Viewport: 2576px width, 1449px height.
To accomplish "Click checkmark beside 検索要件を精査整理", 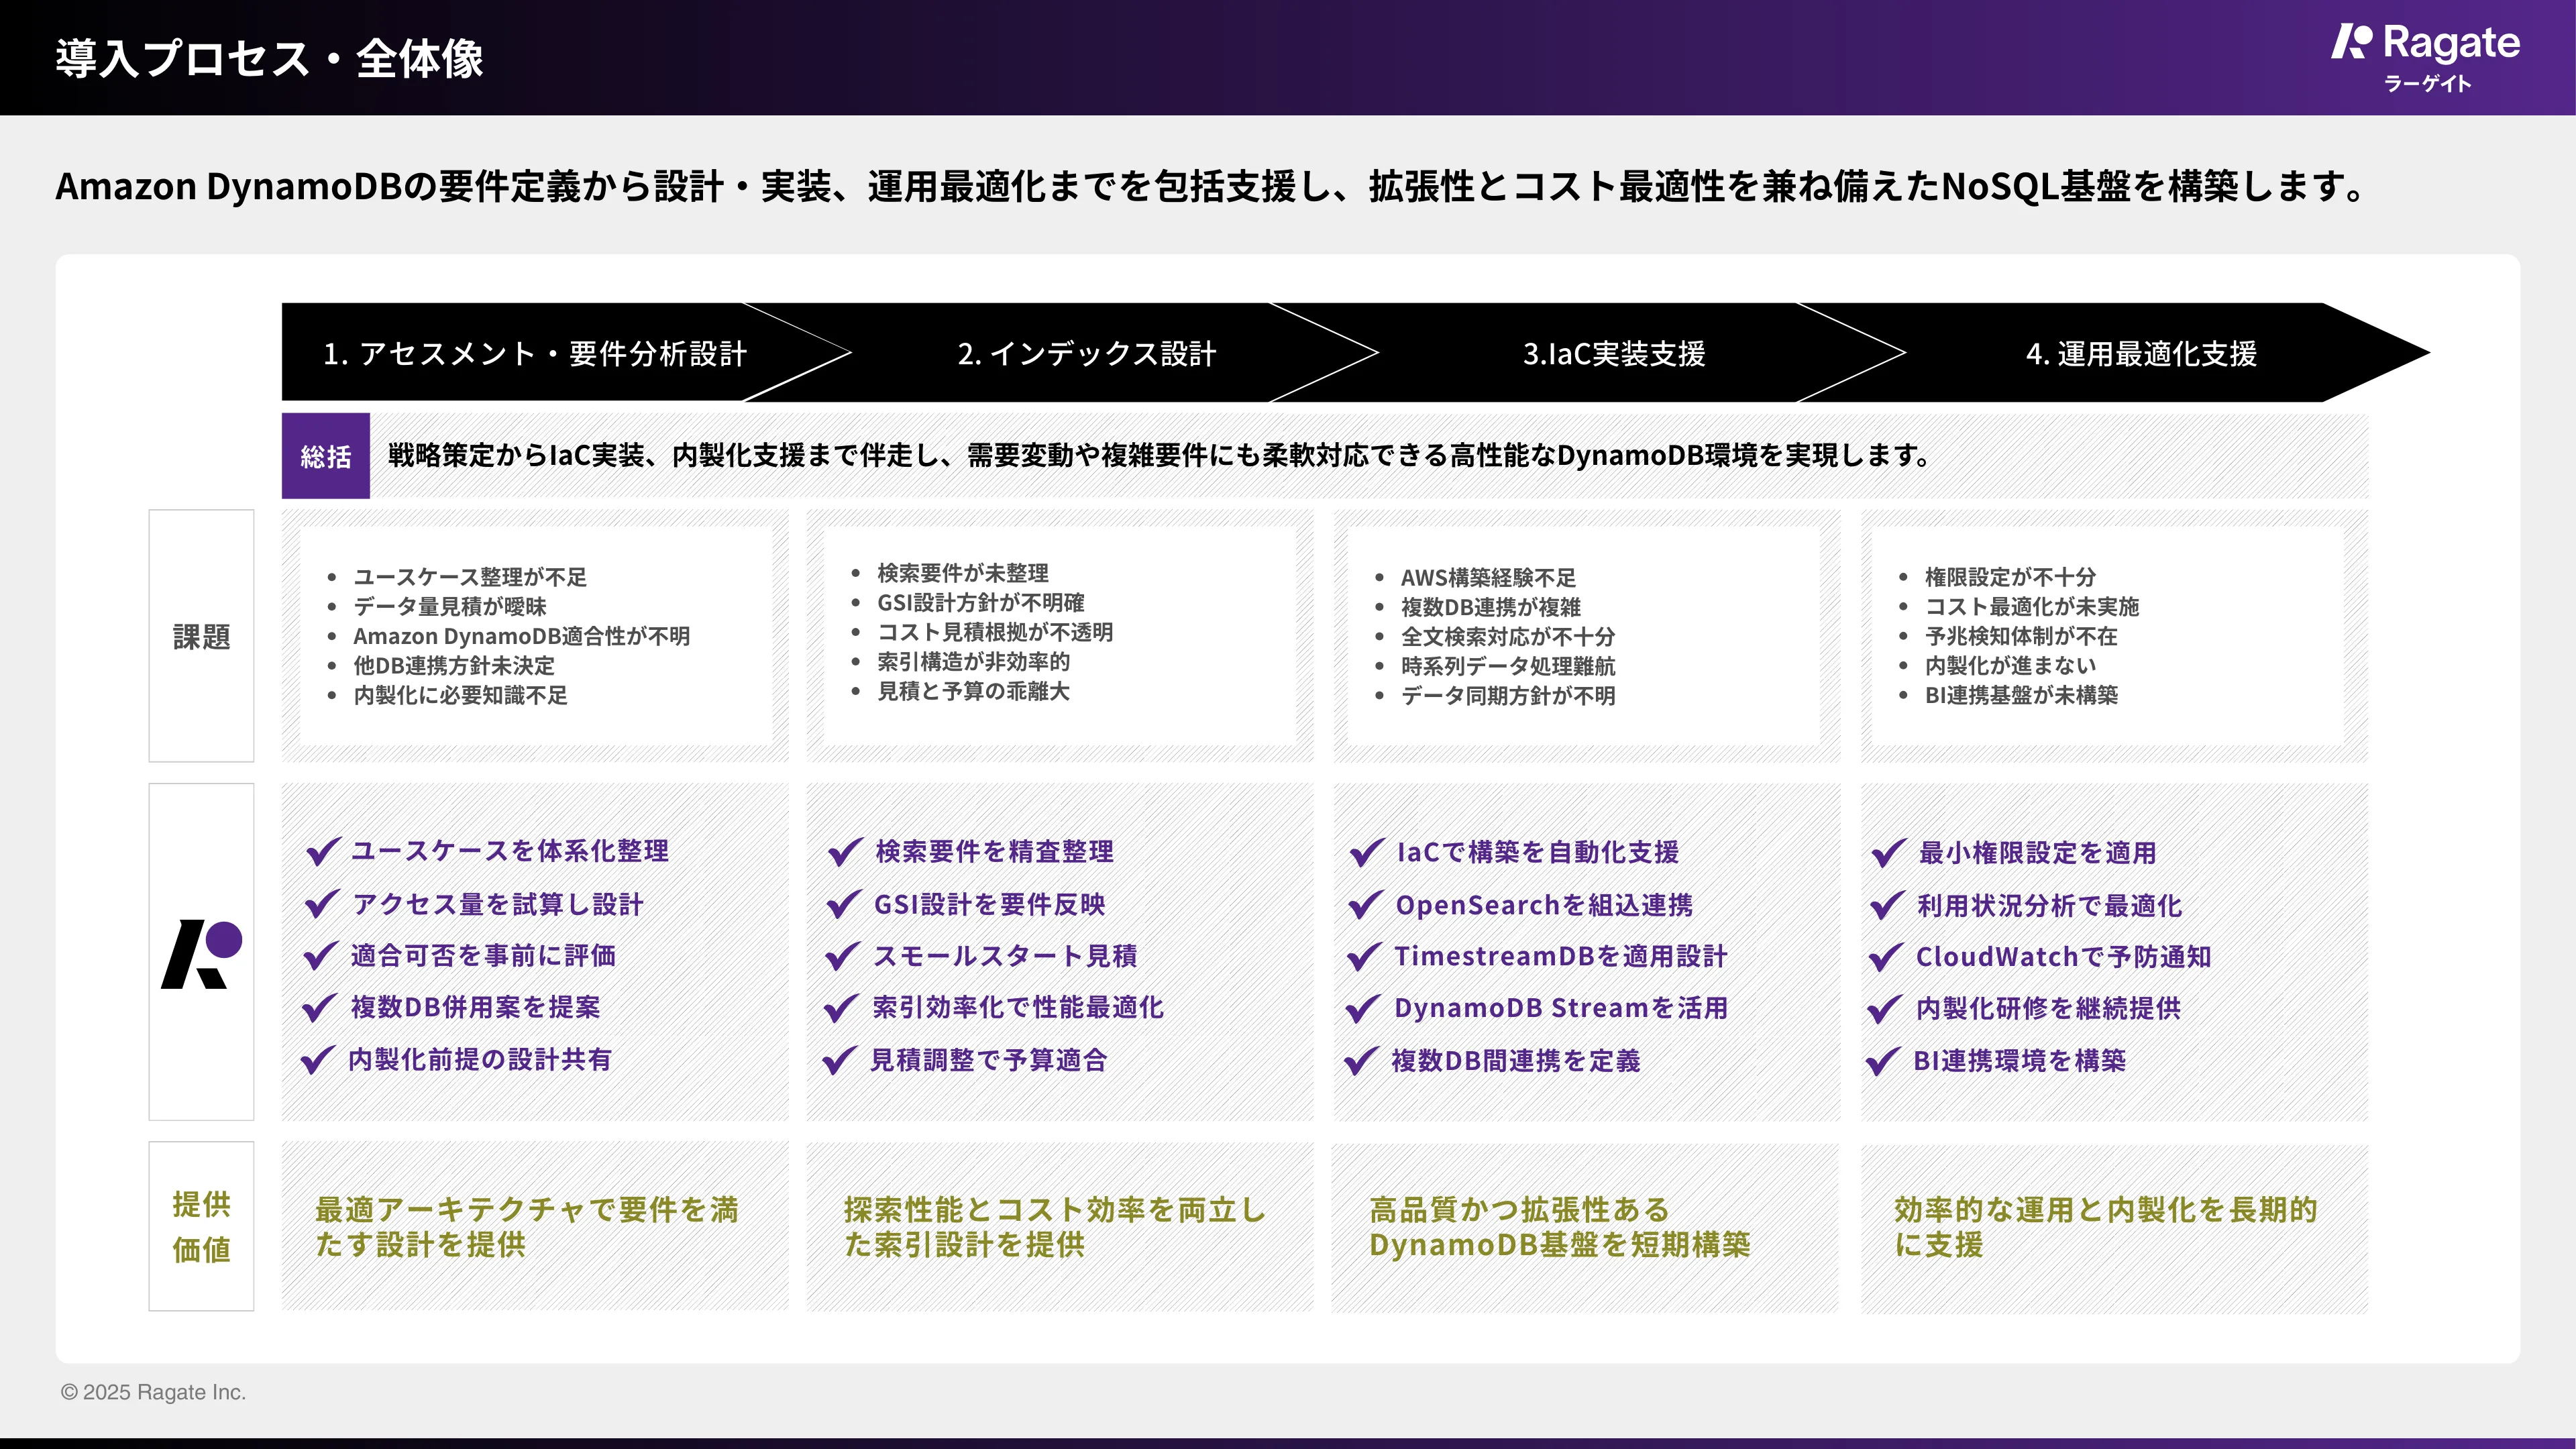I will pos(845,852).
